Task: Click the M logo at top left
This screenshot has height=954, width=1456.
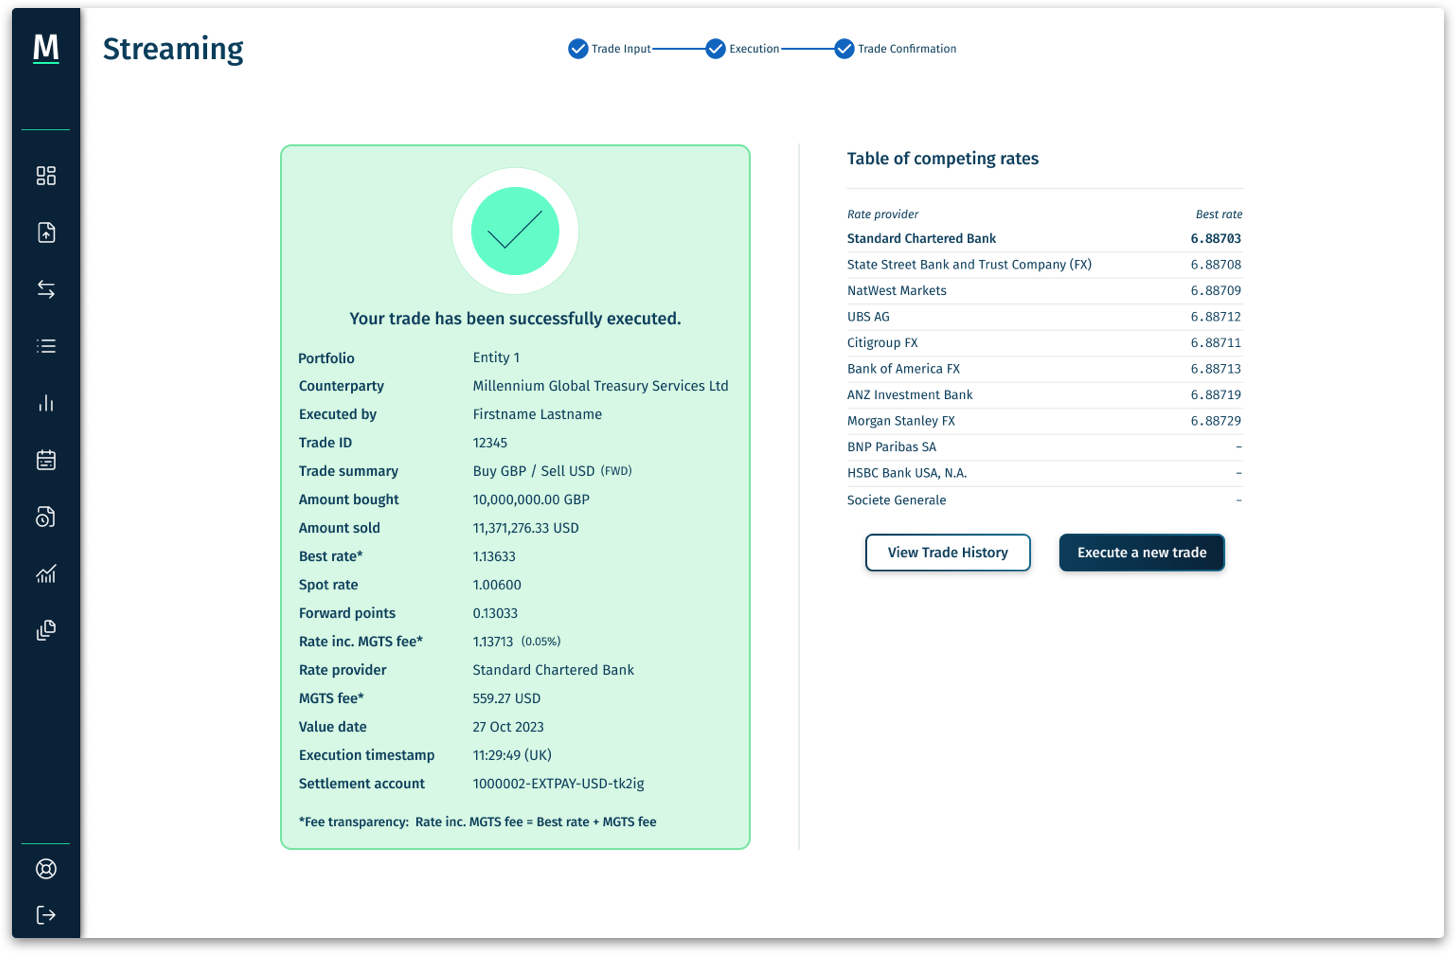Action: click(x=45, y=48)
